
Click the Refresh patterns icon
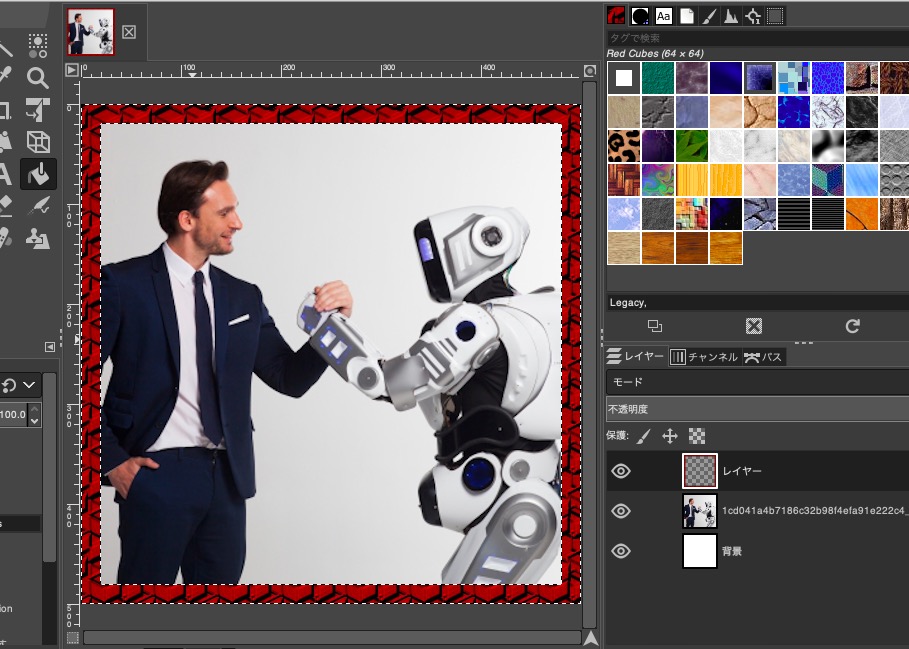[x=852, y=326]
